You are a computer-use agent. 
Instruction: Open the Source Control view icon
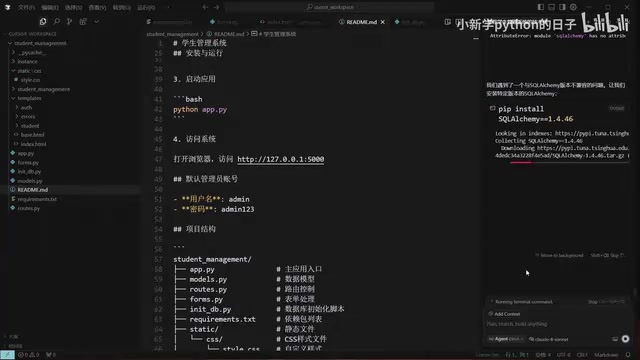69,21
